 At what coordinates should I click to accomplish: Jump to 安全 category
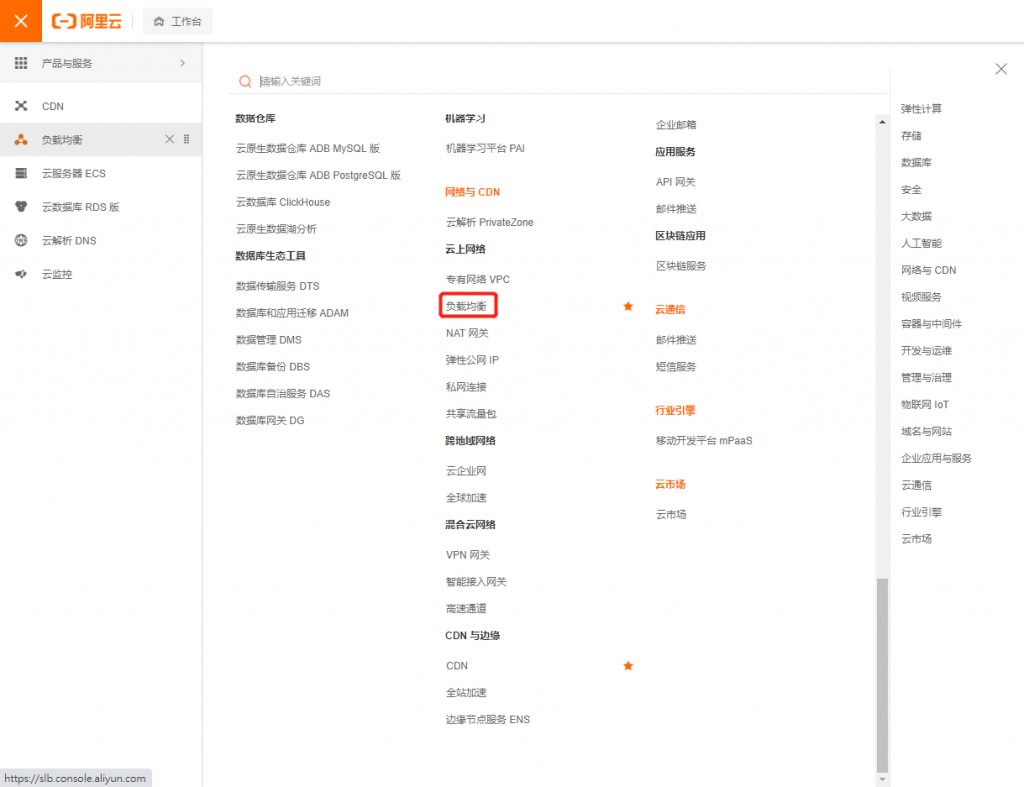coord(911,189)
